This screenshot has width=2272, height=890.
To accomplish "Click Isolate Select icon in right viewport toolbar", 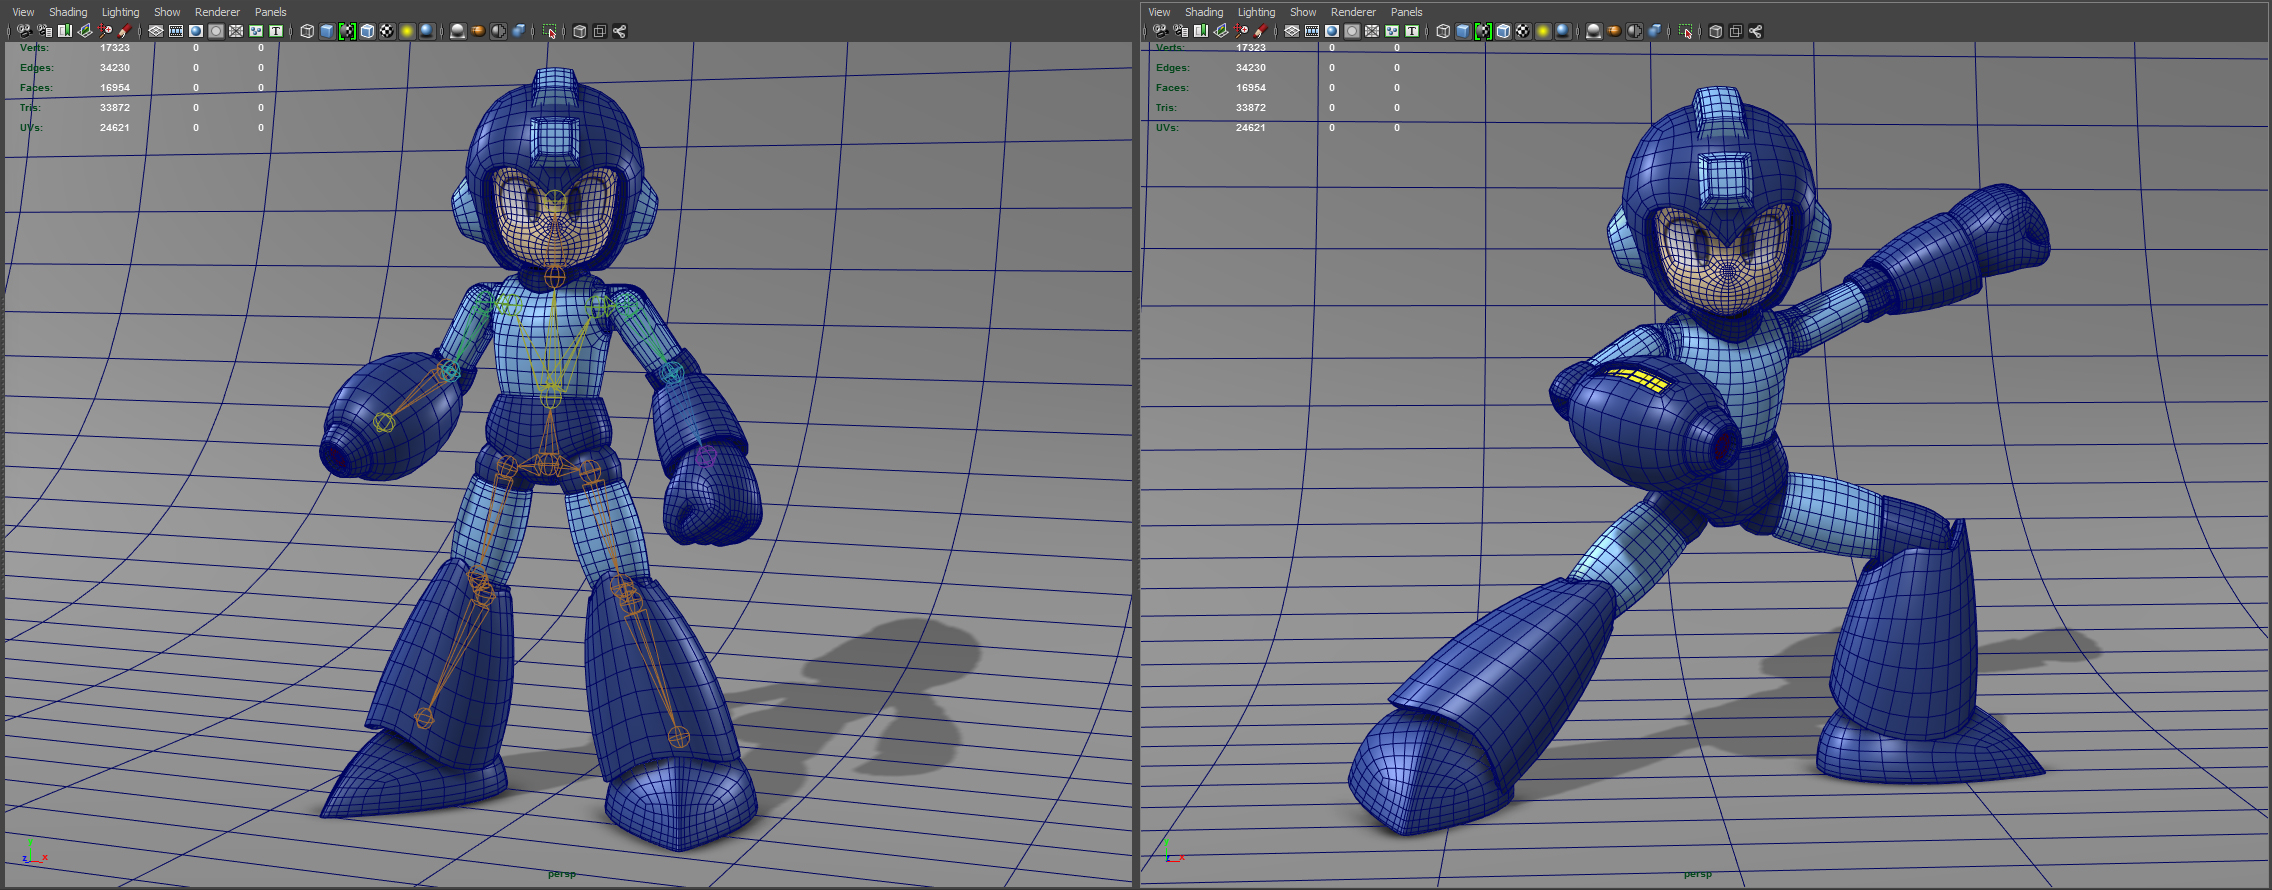I will click(x=1685, y=31).
